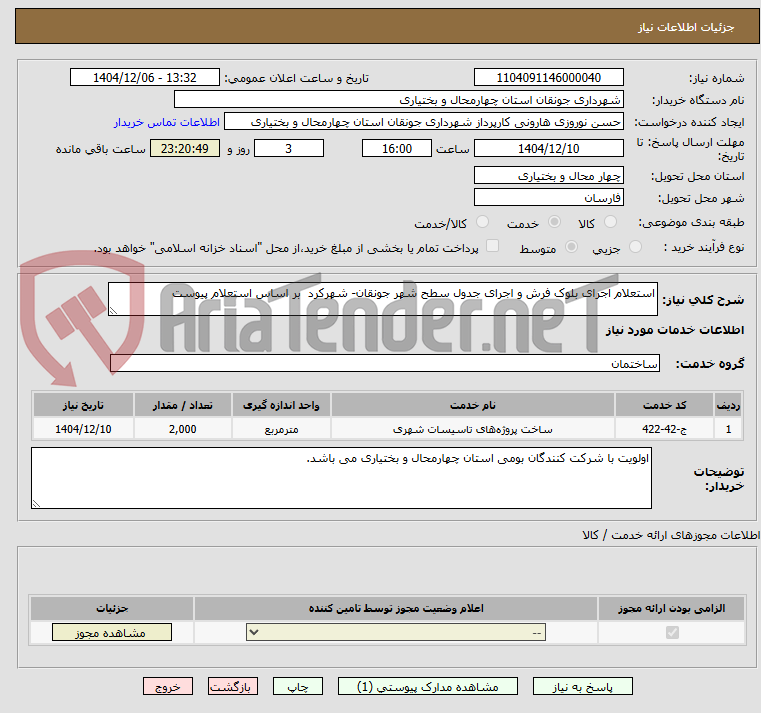Select the جزیی purchase type radio
Image resolution: width=761 pixels, height=713 pixels.
635,247
